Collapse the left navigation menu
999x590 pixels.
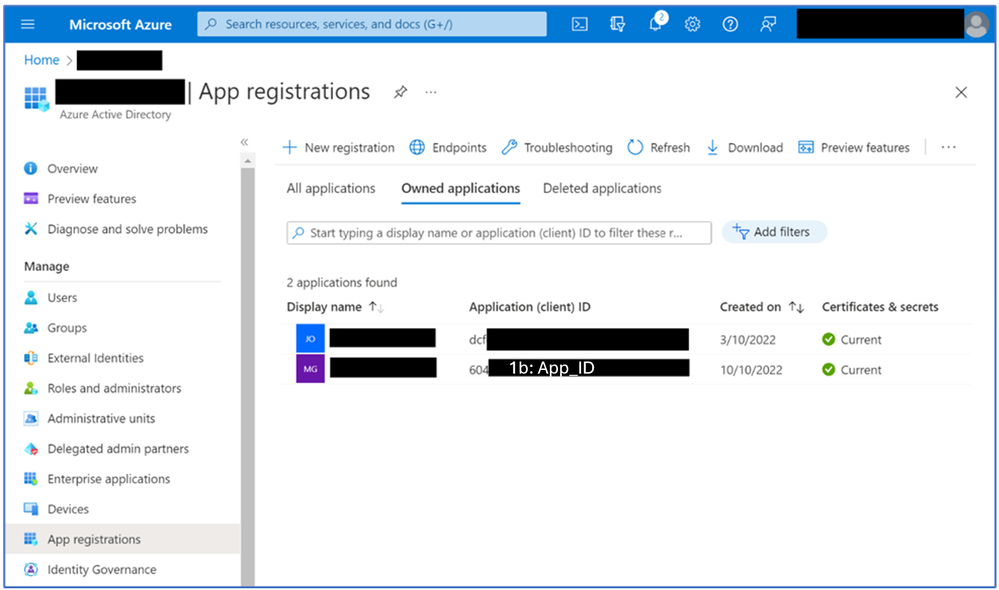click(x=244, y=142)
